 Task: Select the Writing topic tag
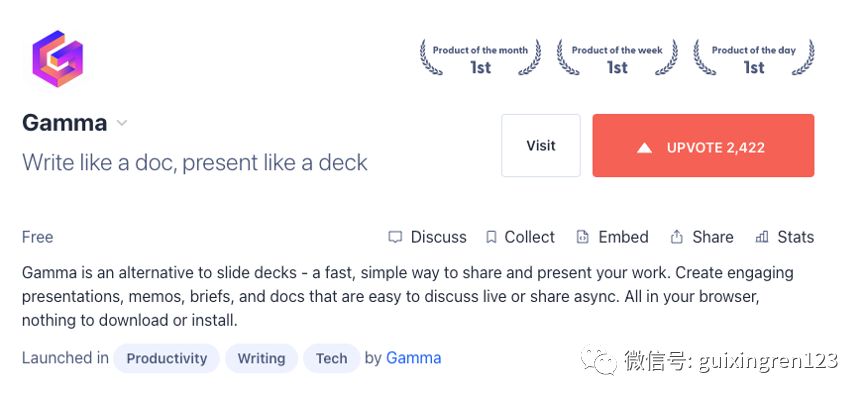coord(261,358)
